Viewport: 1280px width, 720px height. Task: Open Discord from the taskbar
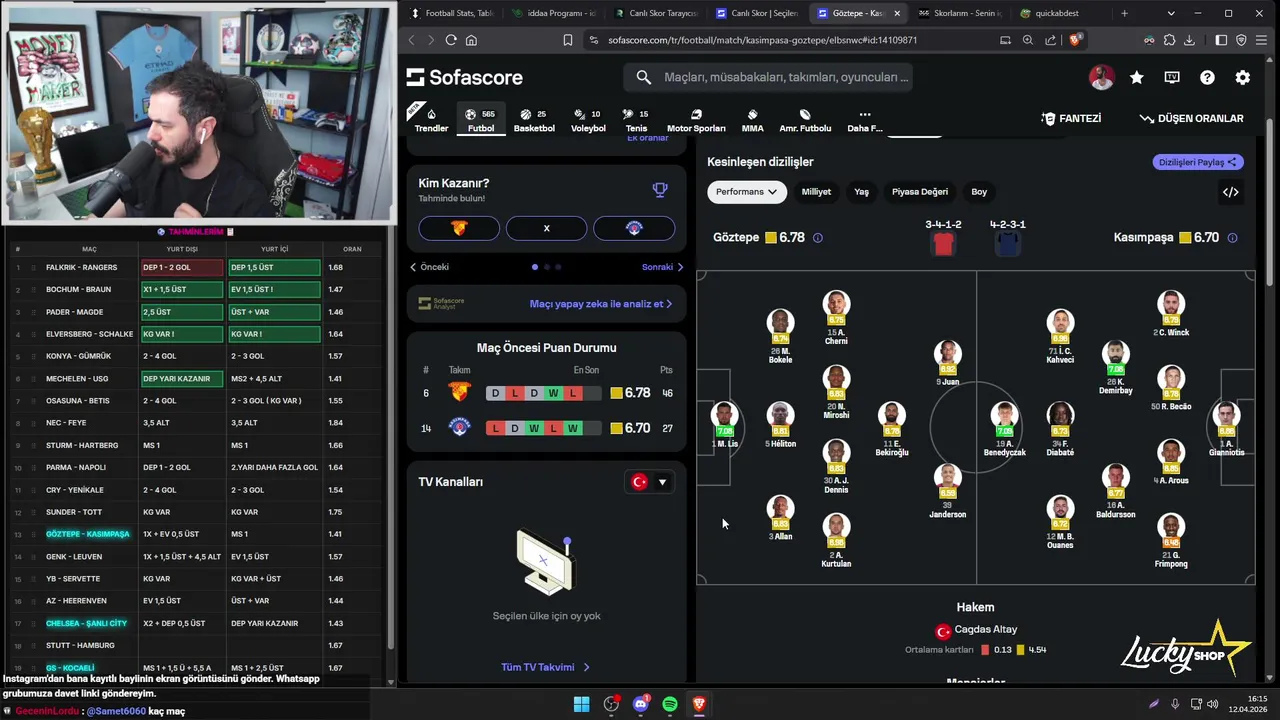coord(641,704)
